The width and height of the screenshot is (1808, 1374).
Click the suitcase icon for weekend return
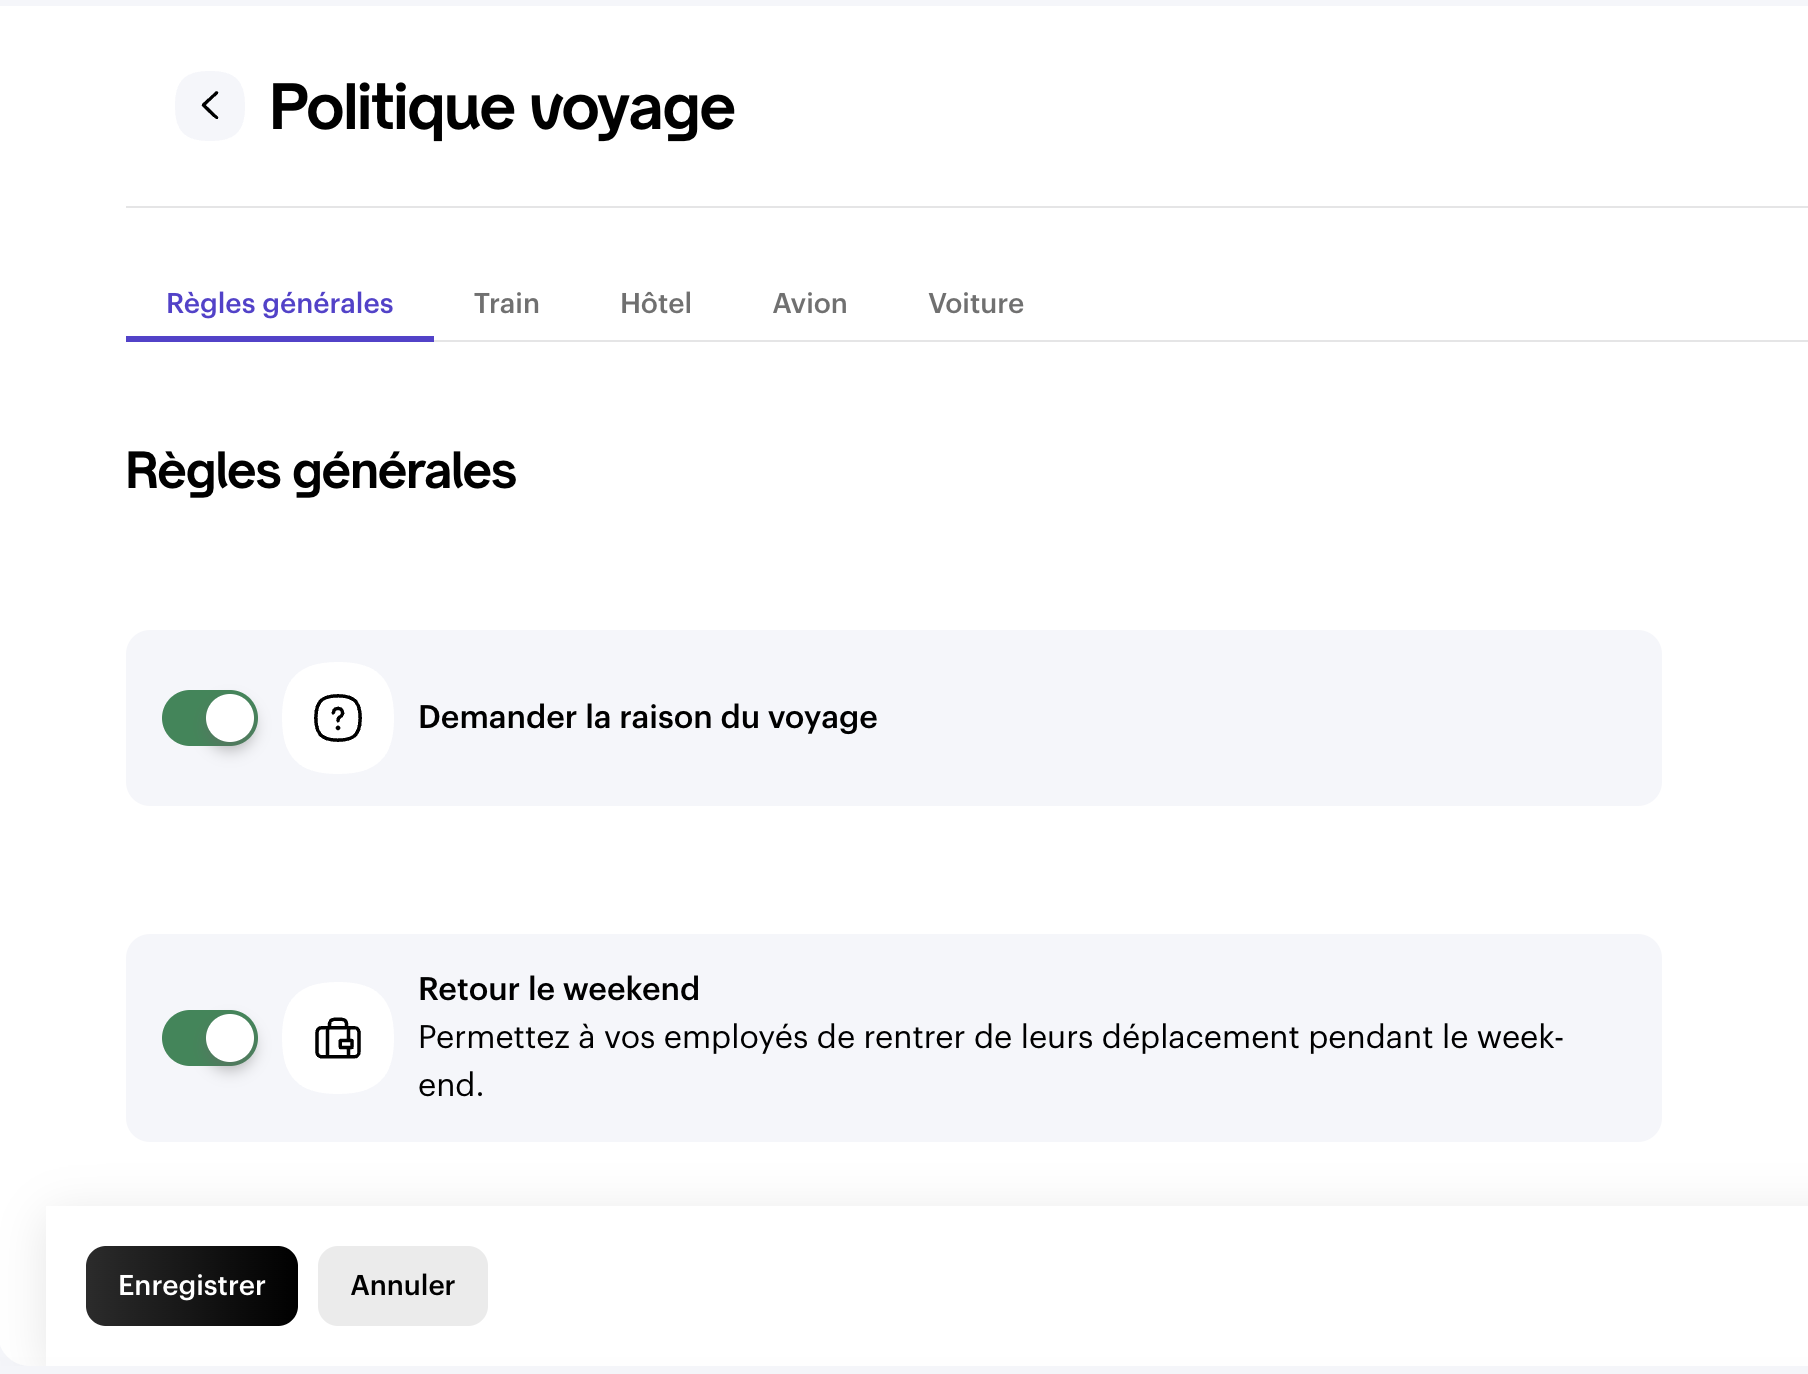point(338,1038)
